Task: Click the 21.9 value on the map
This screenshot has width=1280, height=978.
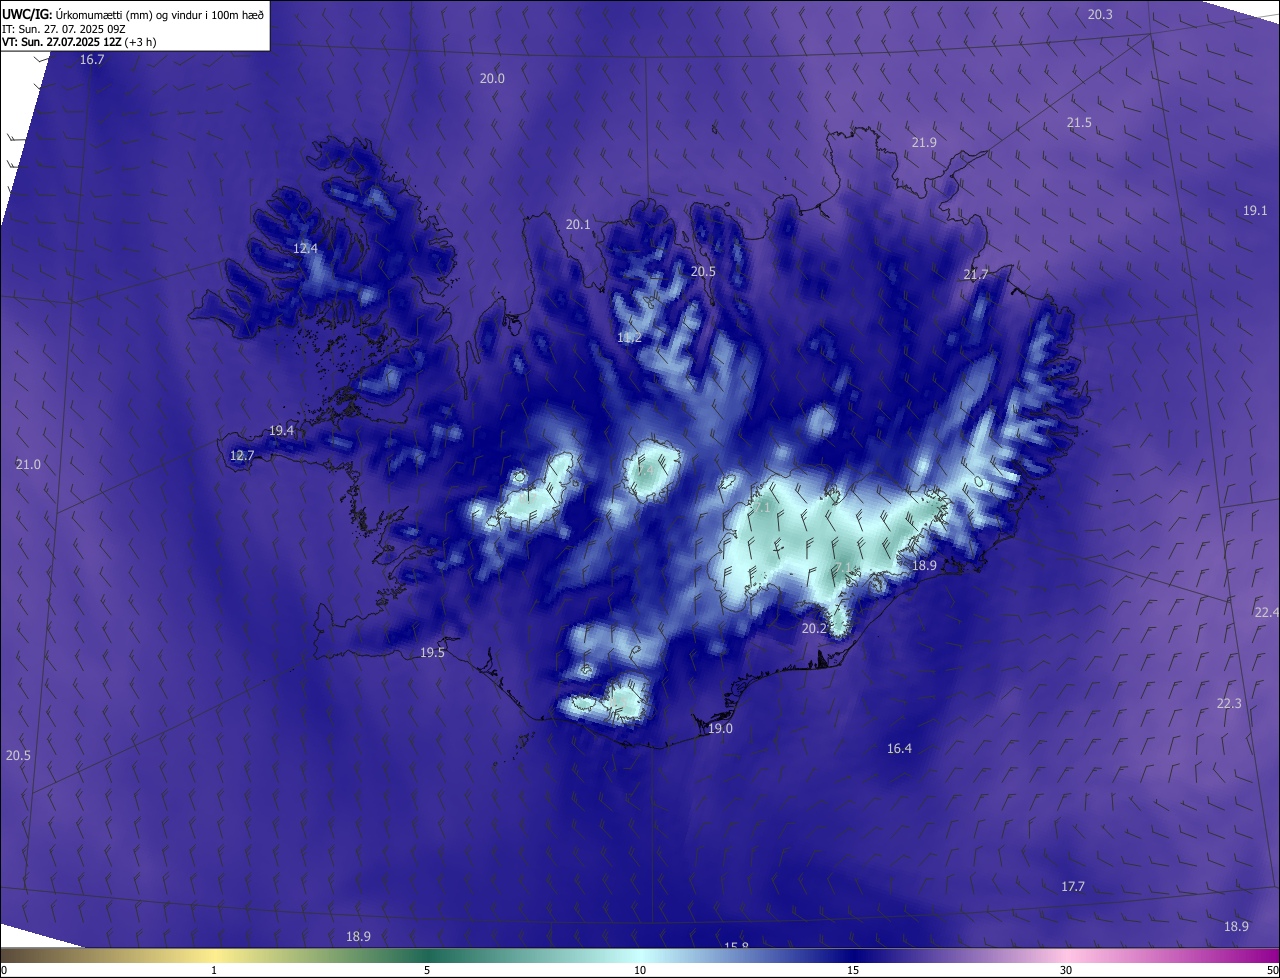Action: [924, 143]
